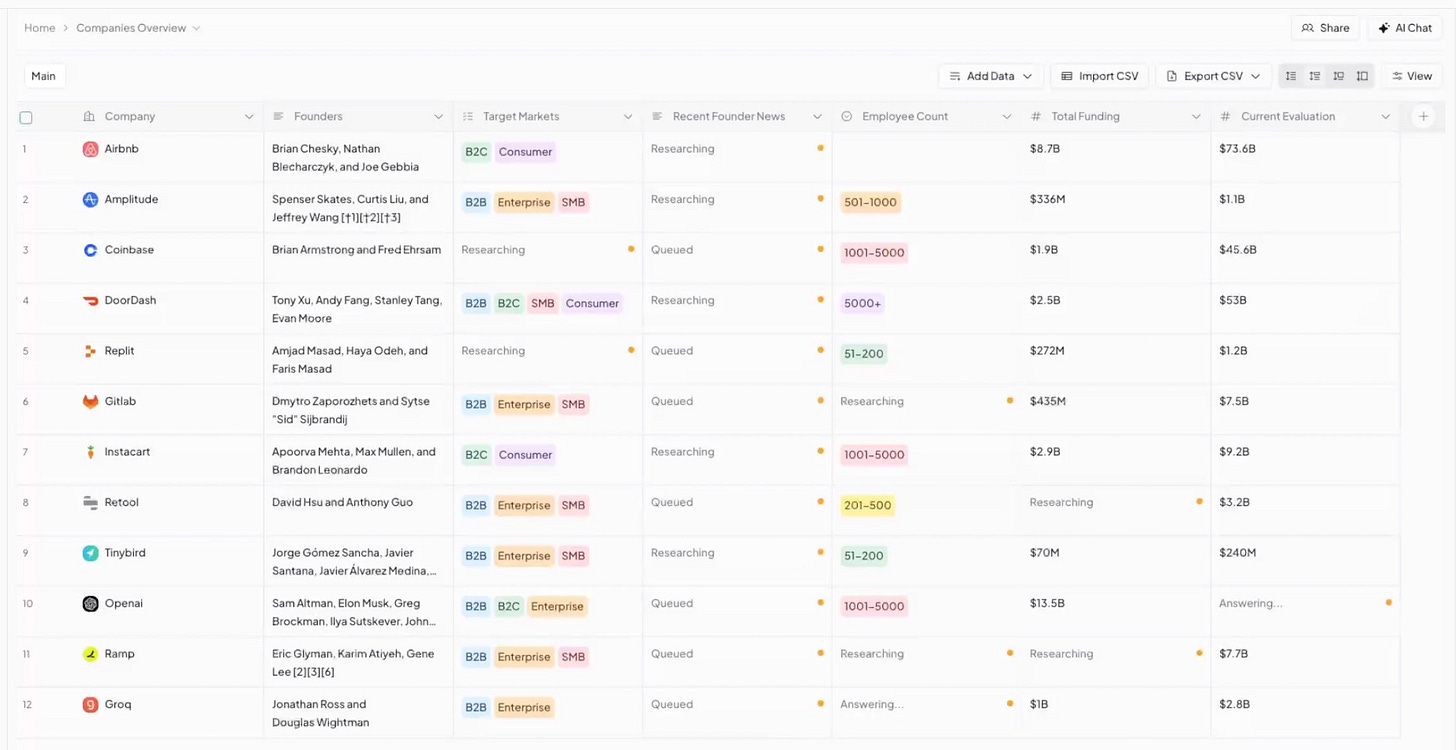
Task: Select the first row-height icon in toolbar
Action: [1291, 76]
